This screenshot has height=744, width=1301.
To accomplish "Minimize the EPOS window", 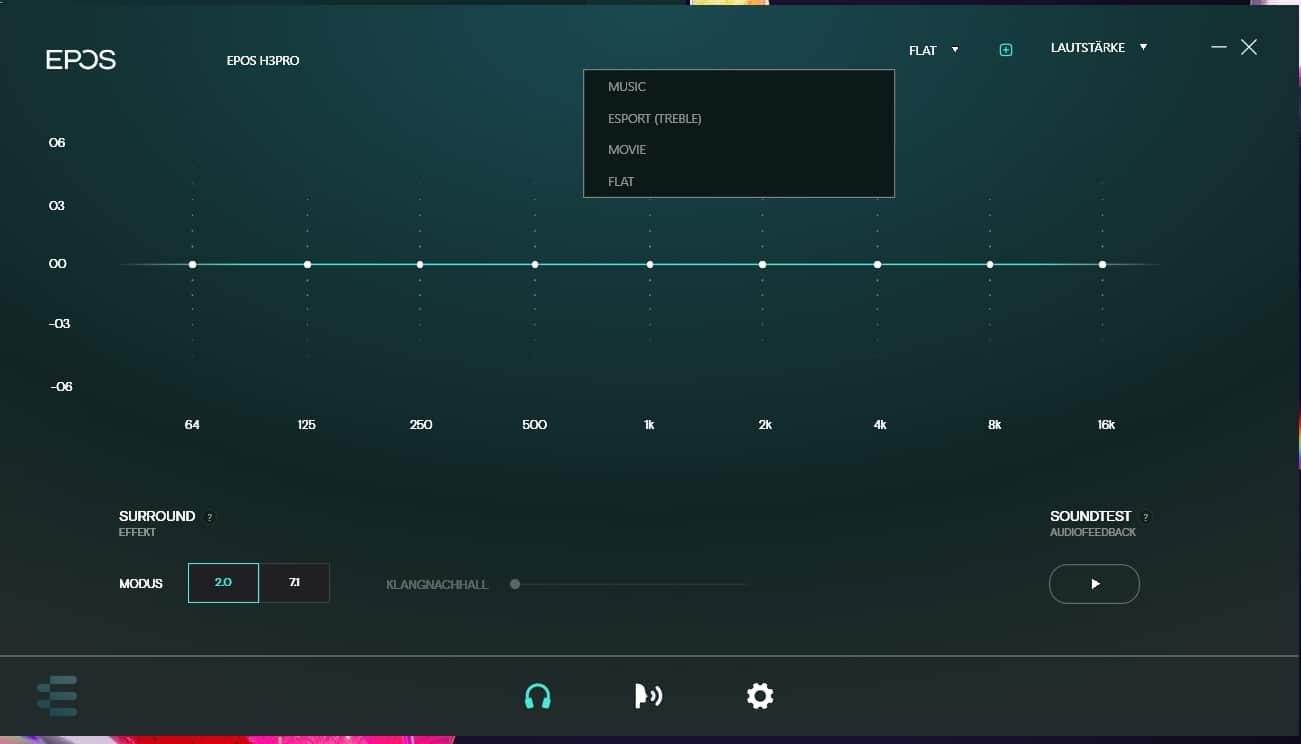I will point(1218,47).
